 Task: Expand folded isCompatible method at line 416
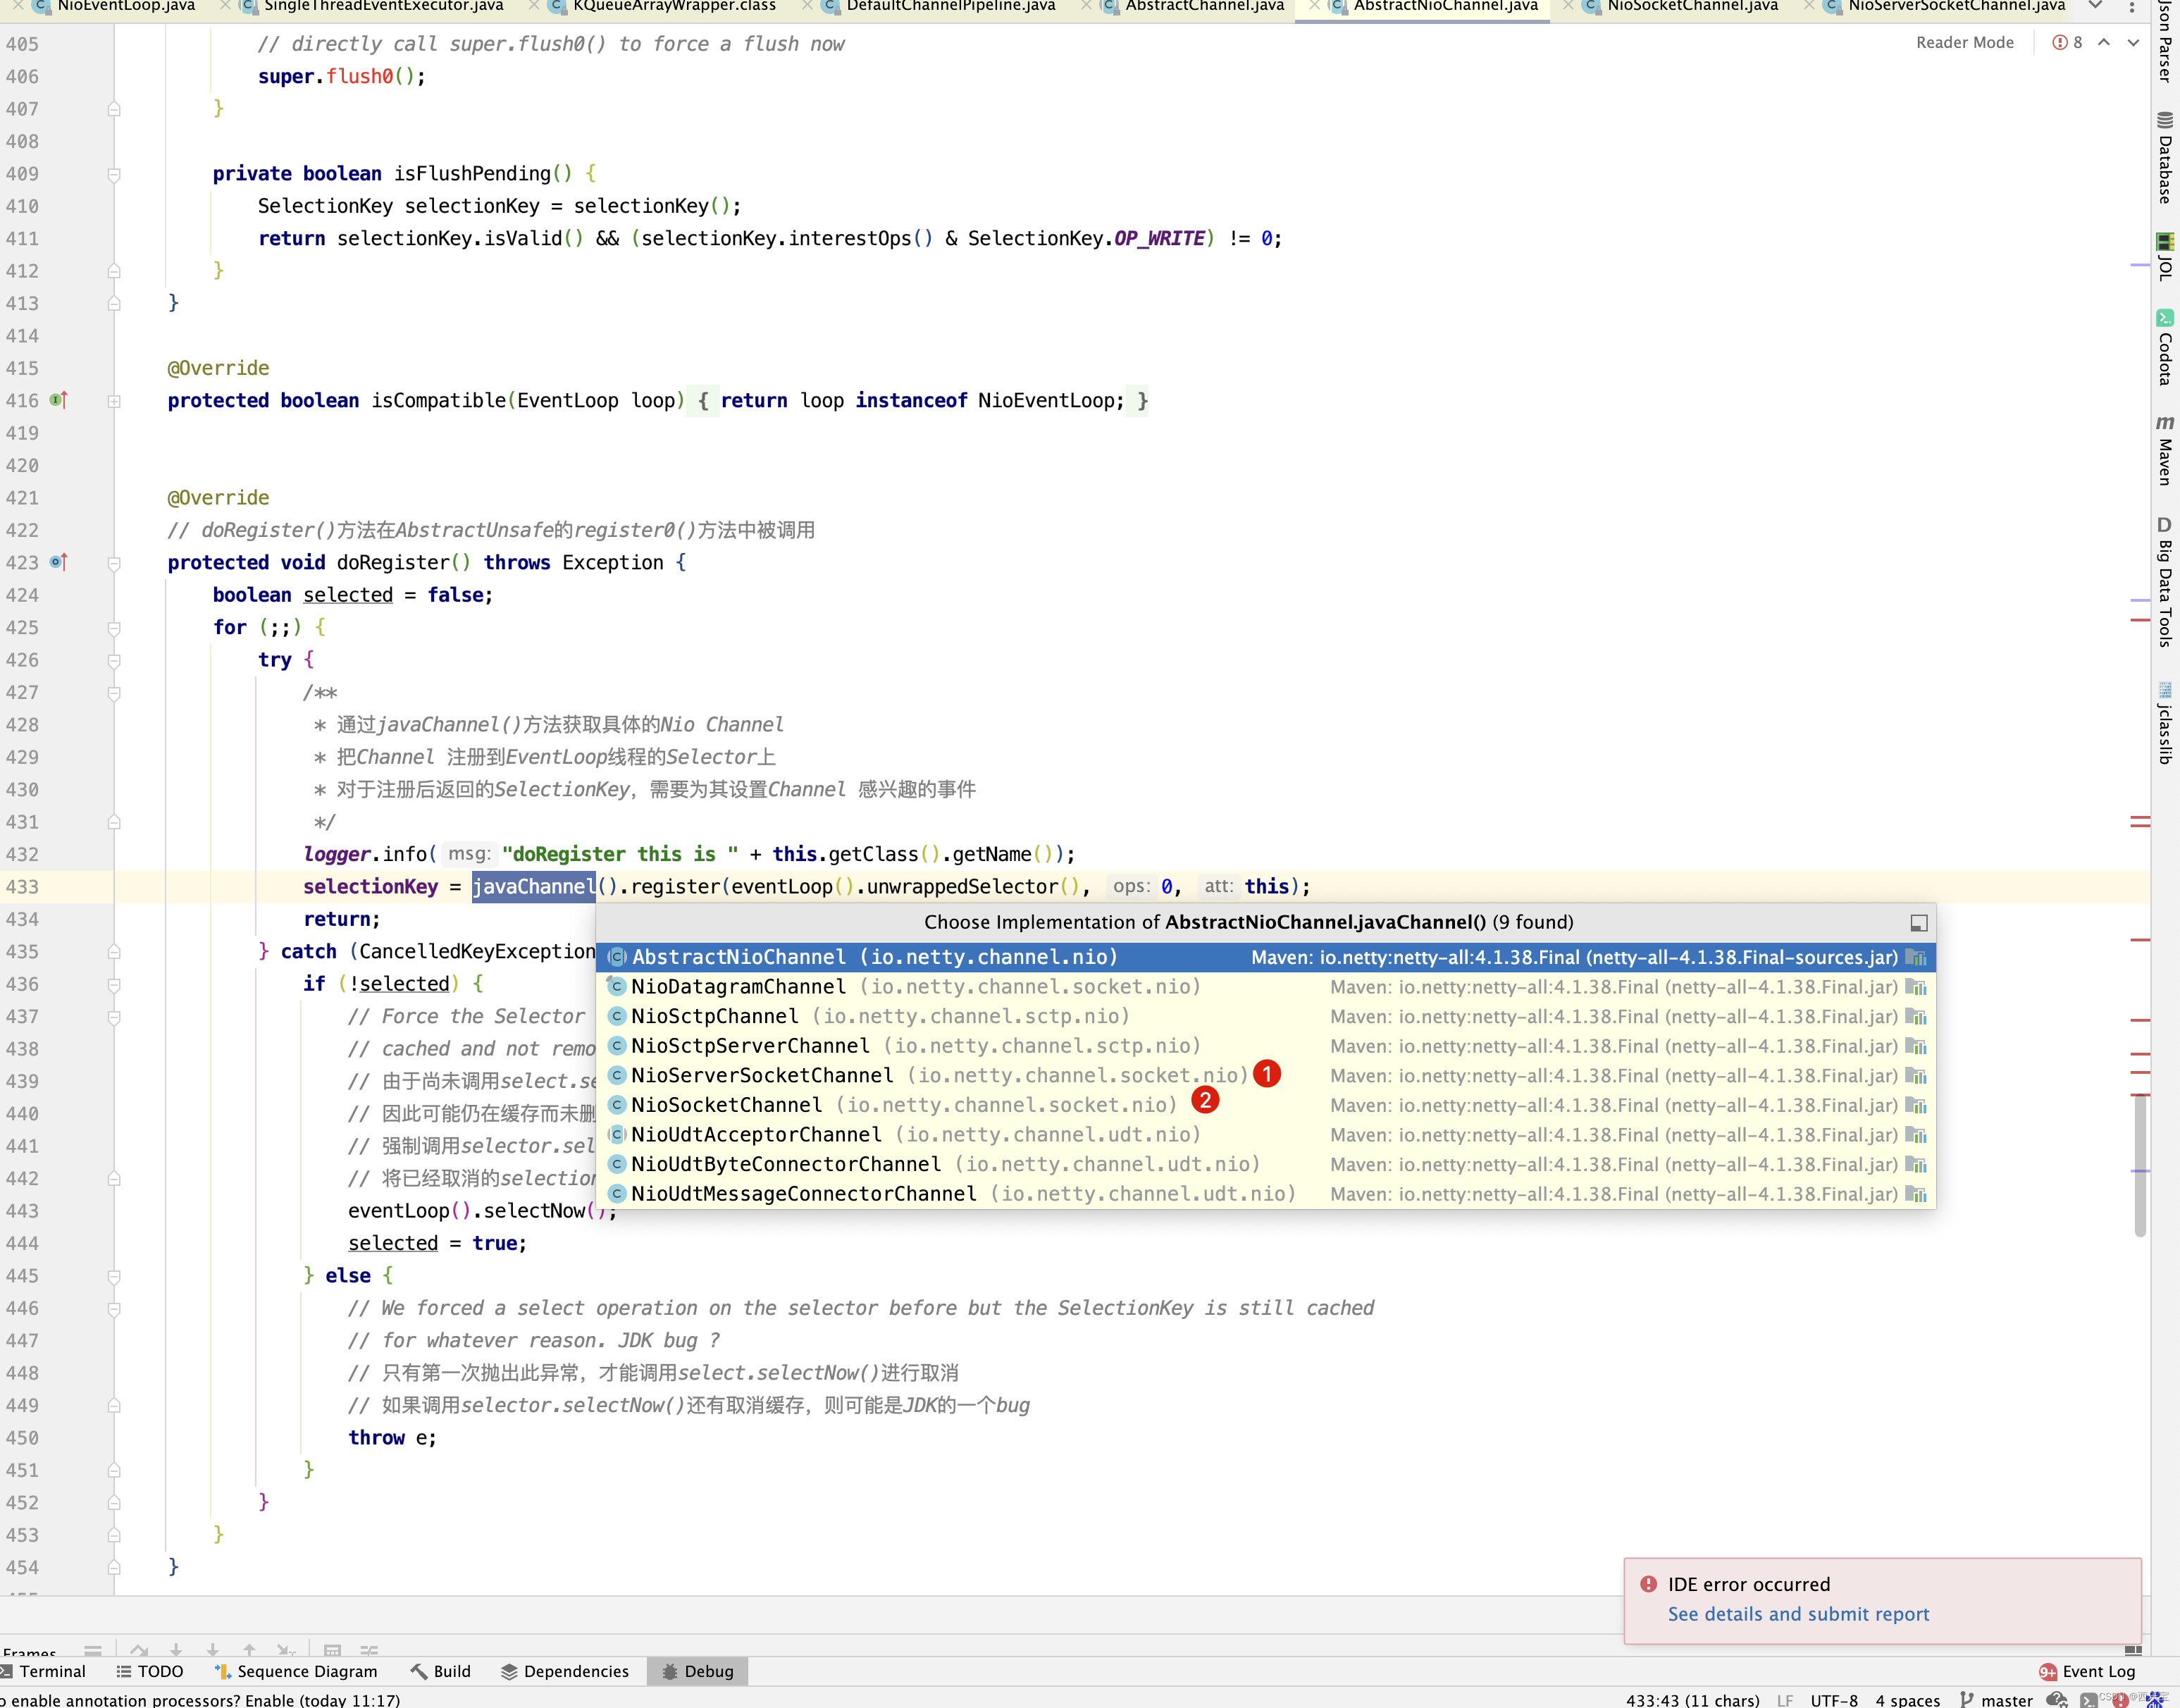click(x=114, y=401)
